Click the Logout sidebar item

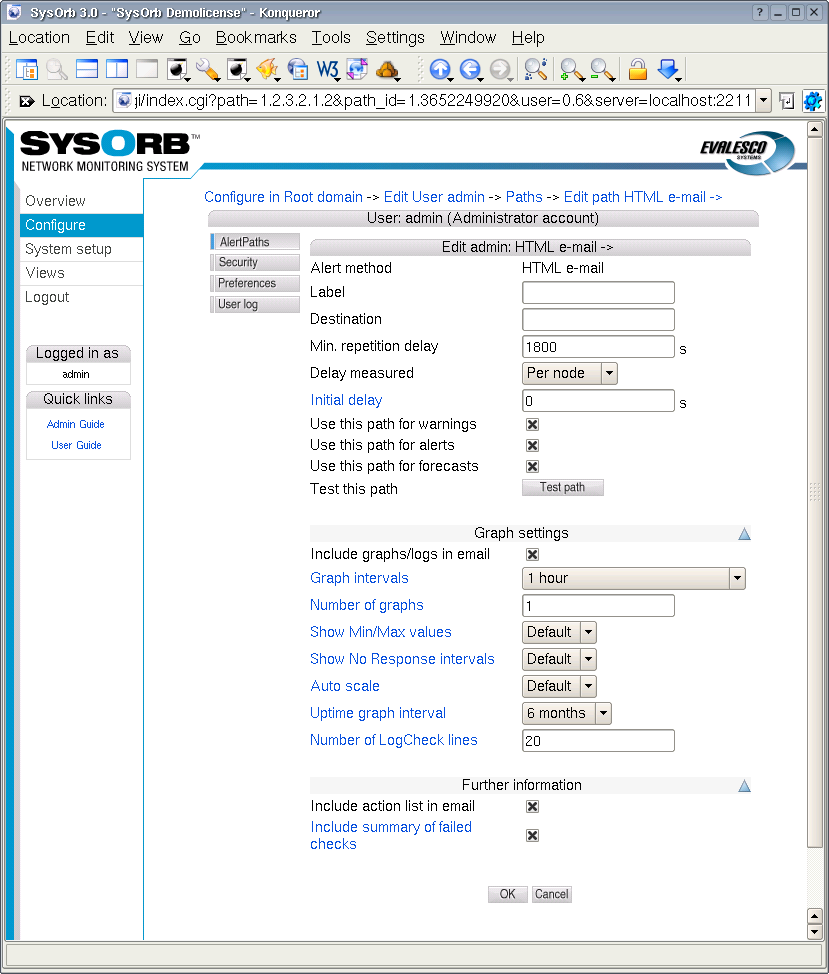click(47, 298)
